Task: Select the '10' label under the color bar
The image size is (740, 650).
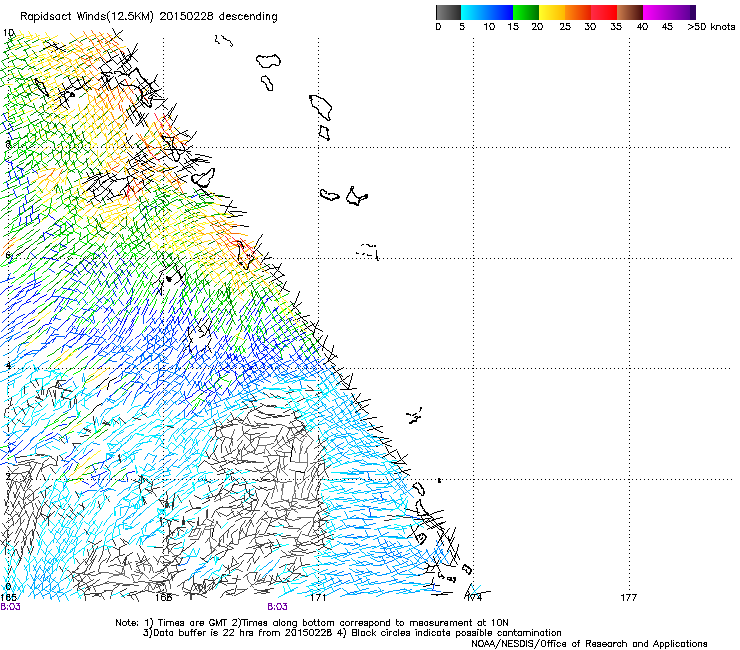Action: point(489,27)
